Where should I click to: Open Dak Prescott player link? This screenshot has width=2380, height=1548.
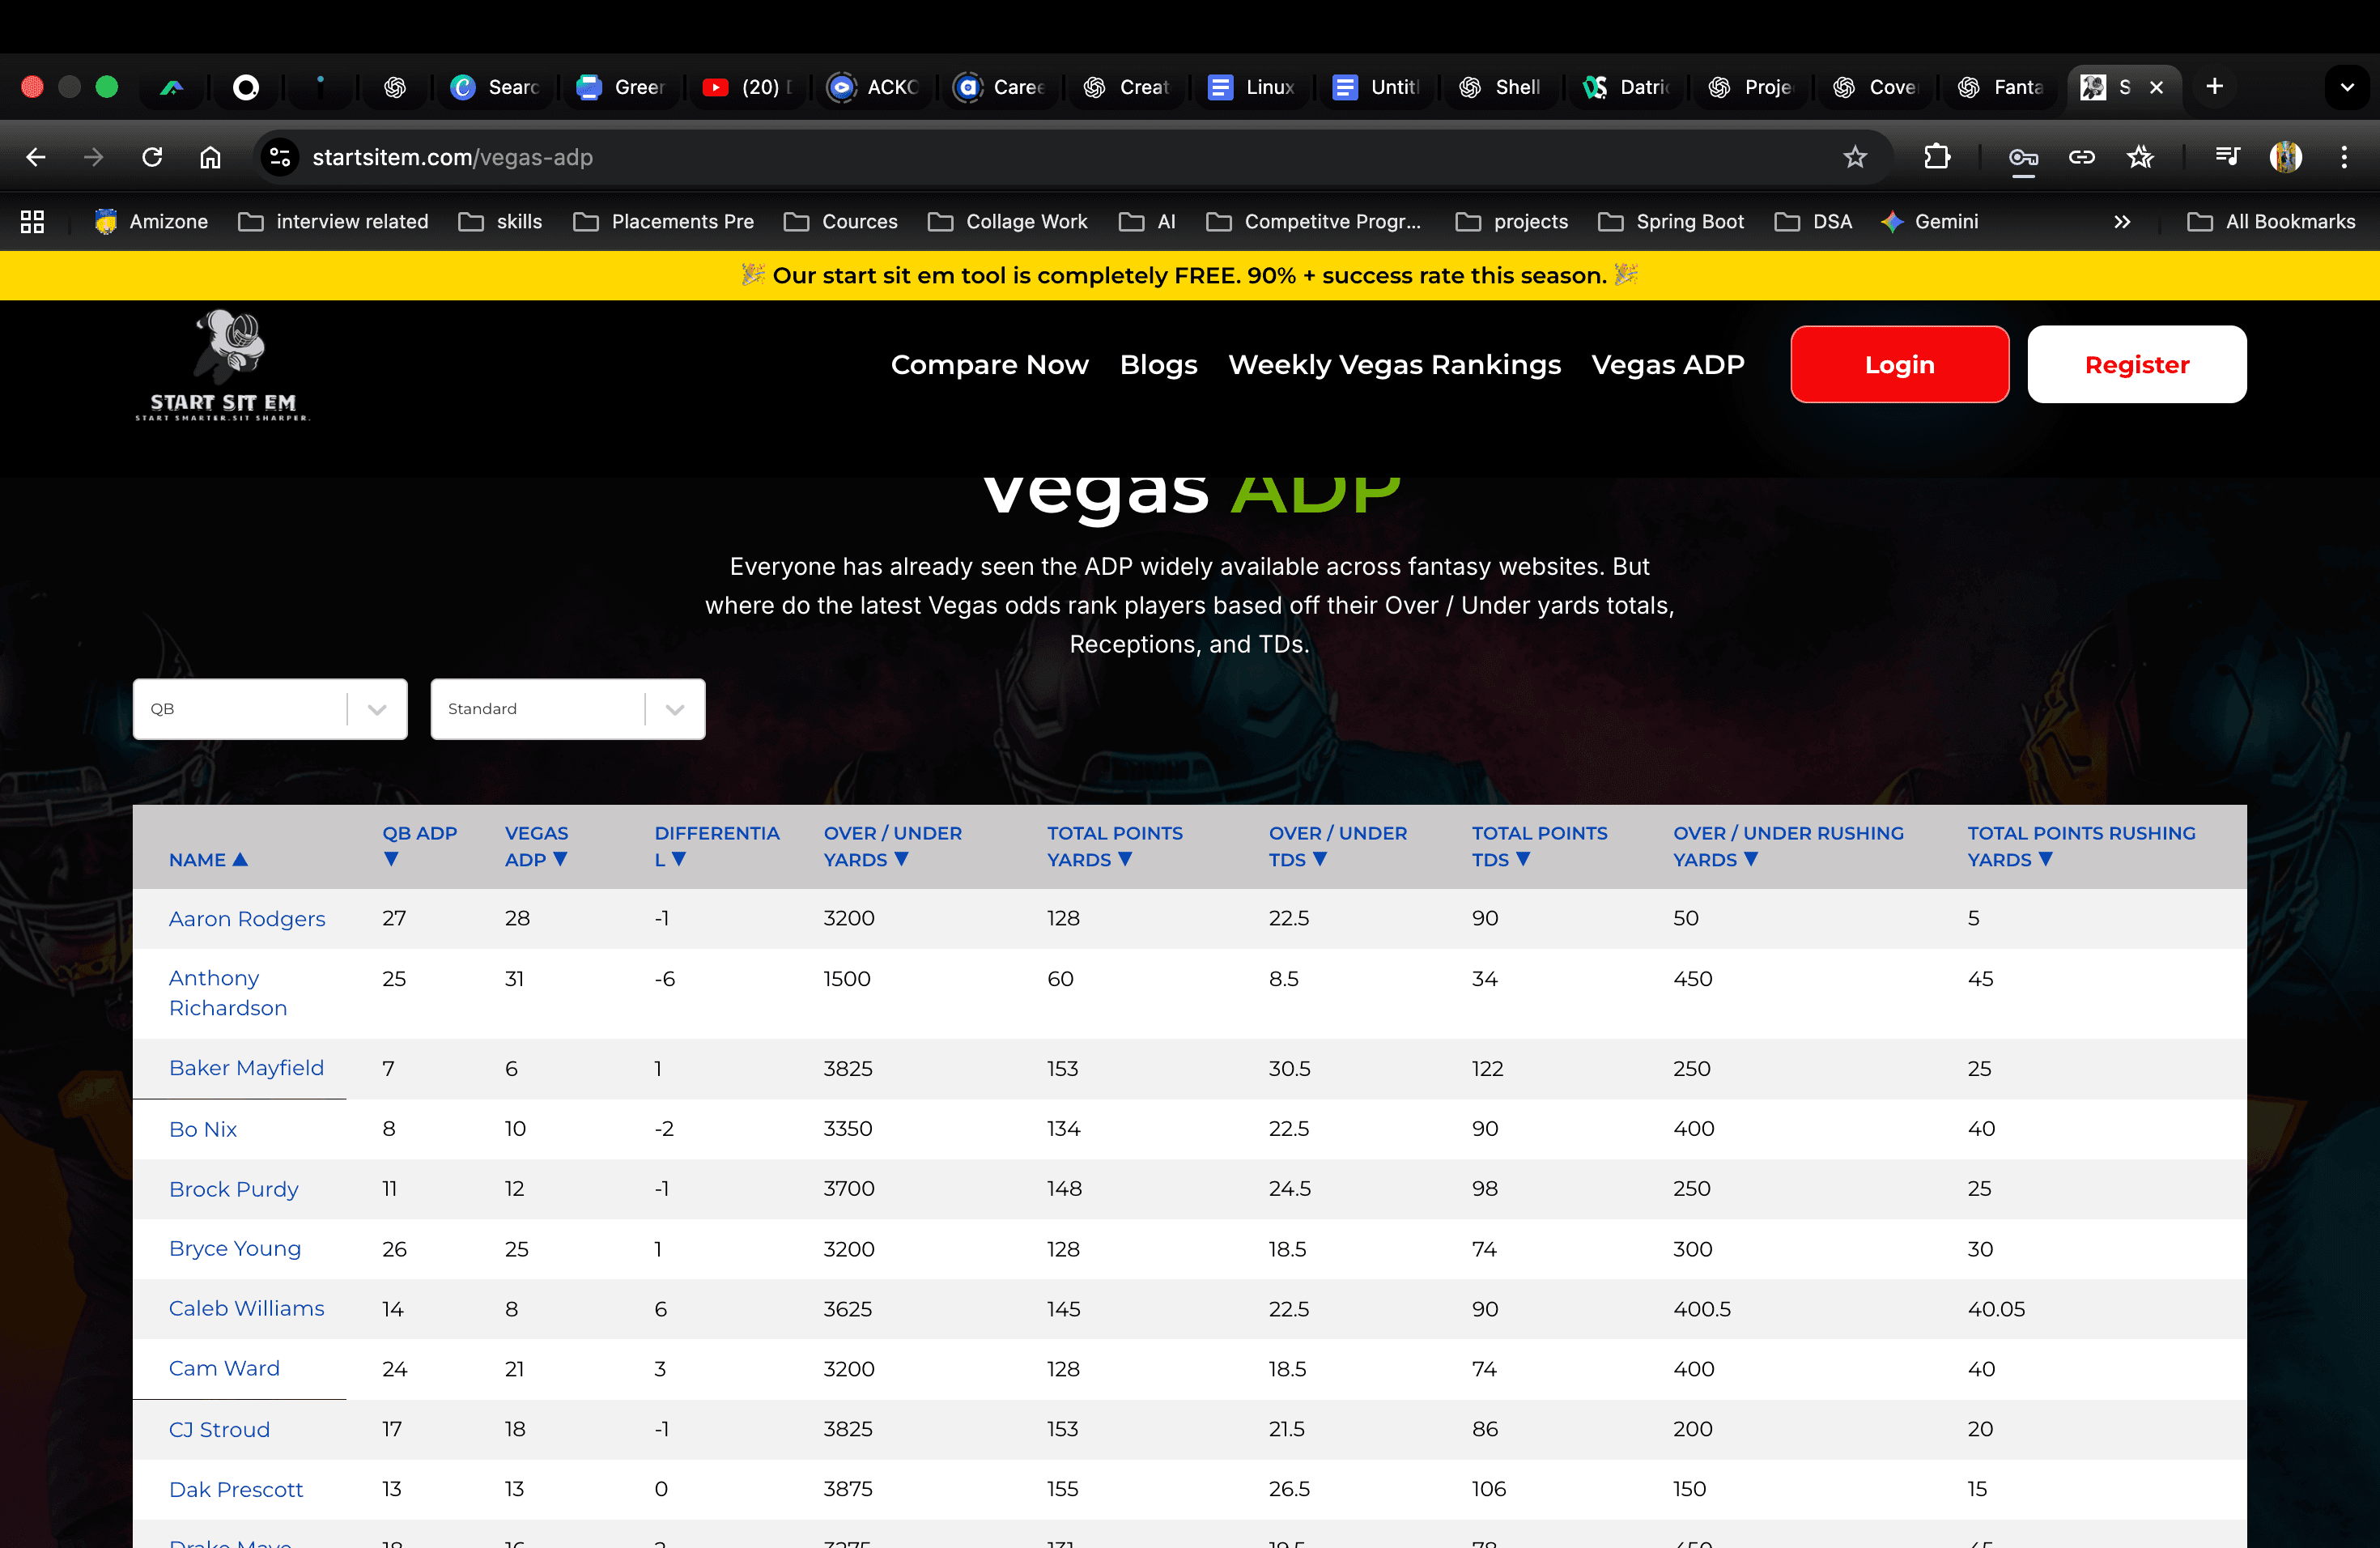point(236,1489)
